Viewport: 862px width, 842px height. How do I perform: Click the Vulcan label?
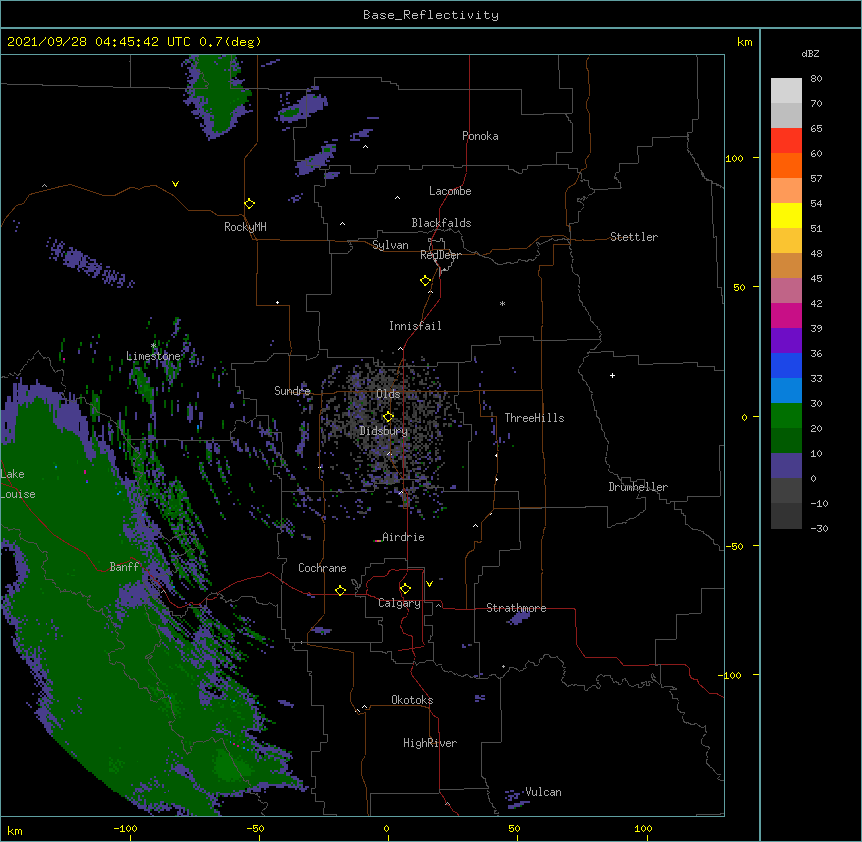click(543, 792)
